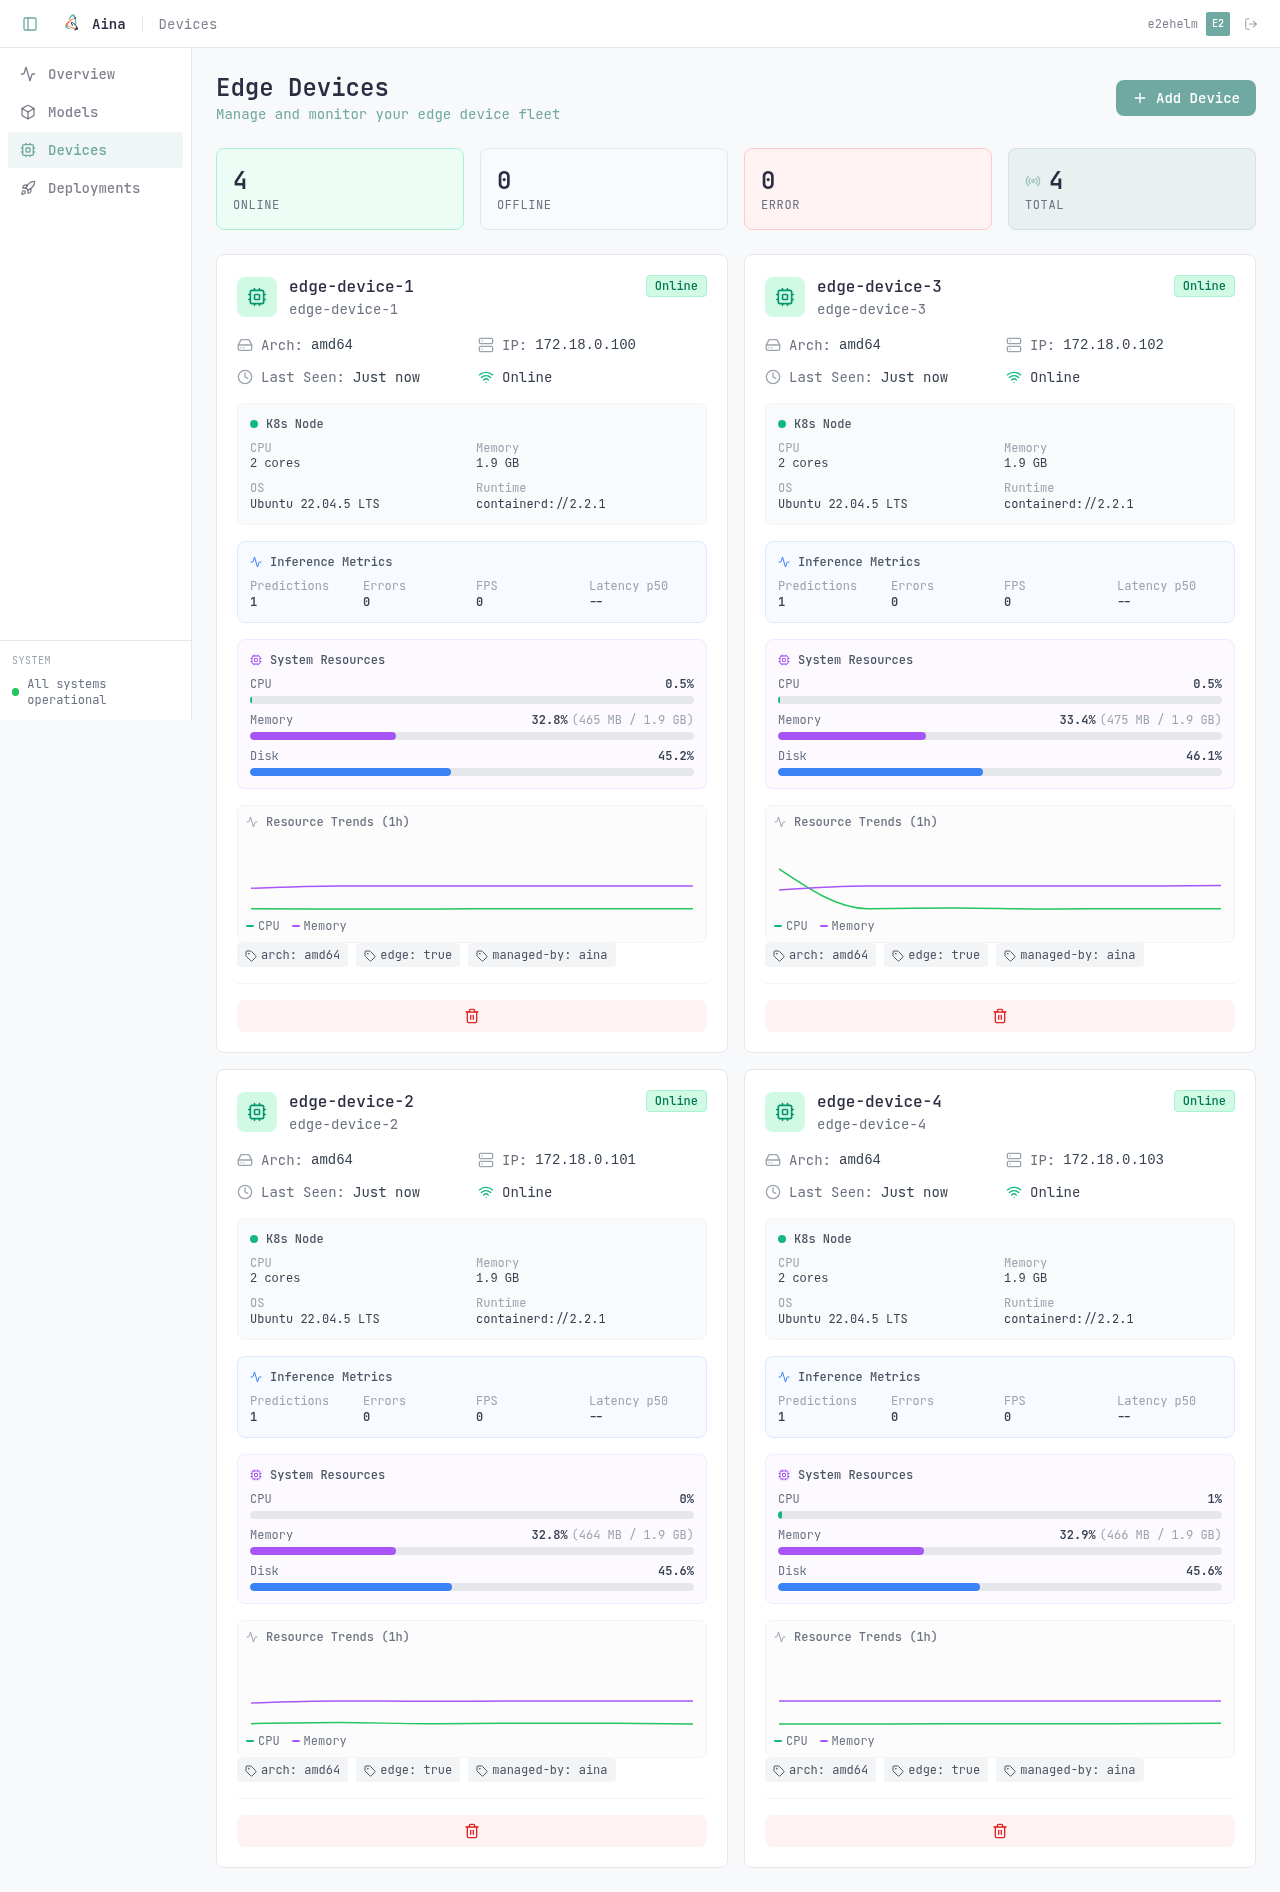Go to the Models section
The image size is (1280, 1892).
(96, 112)
